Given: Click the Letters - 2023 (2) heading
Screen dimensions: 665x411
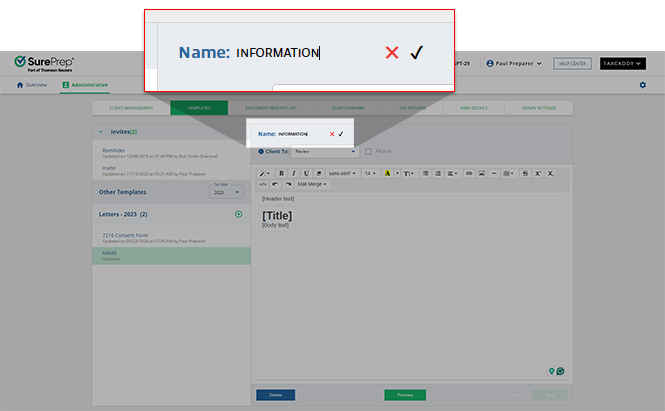Looking at the screenshot, I should 123,214.
